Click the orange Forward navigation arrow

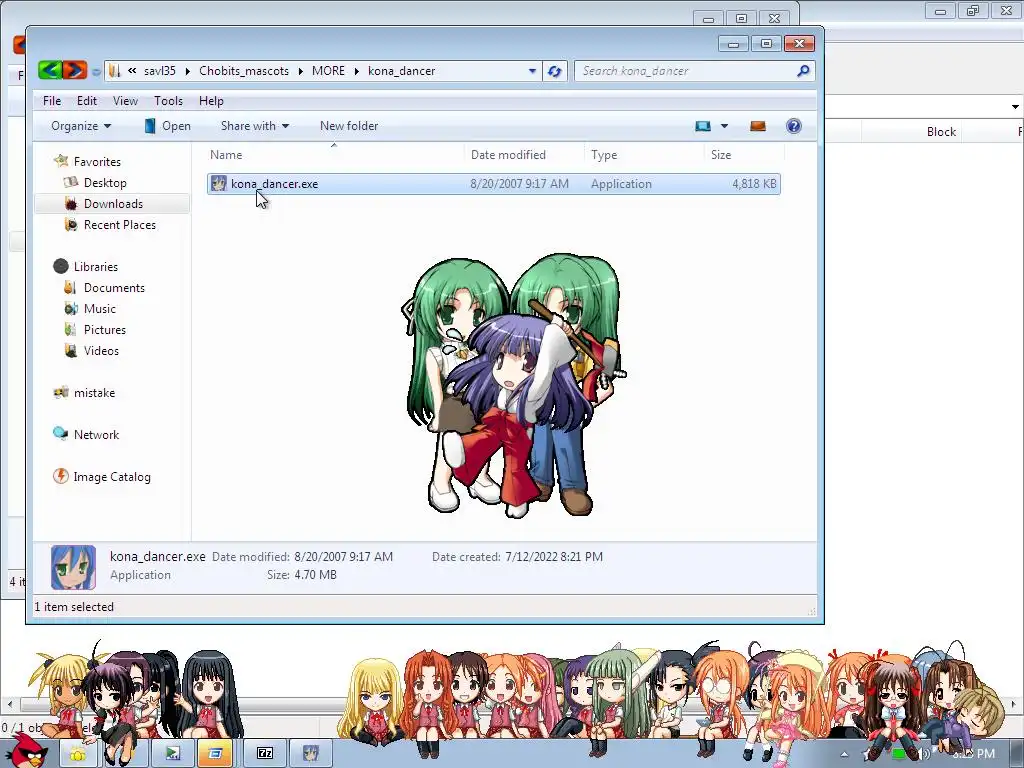(74, 70)
